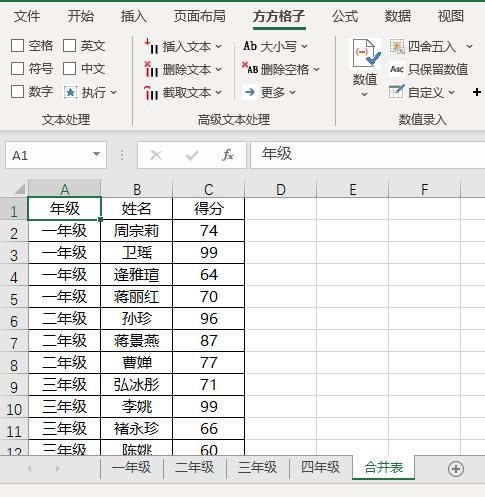Click cell containing 蒋景燕

click(x=137, y=341)
